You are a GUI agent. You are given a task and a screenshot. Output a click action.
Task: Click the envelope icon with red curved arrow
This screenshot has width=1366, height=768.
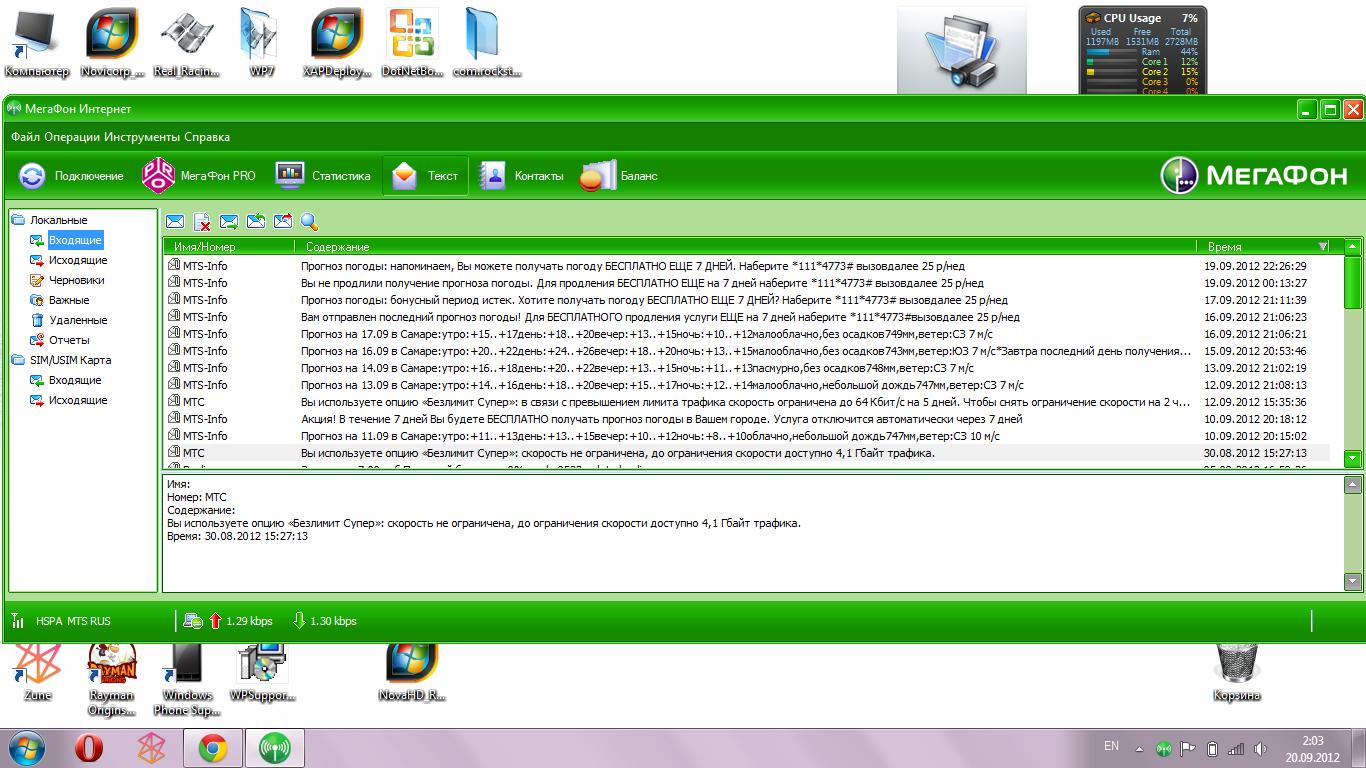click(283, 222)
